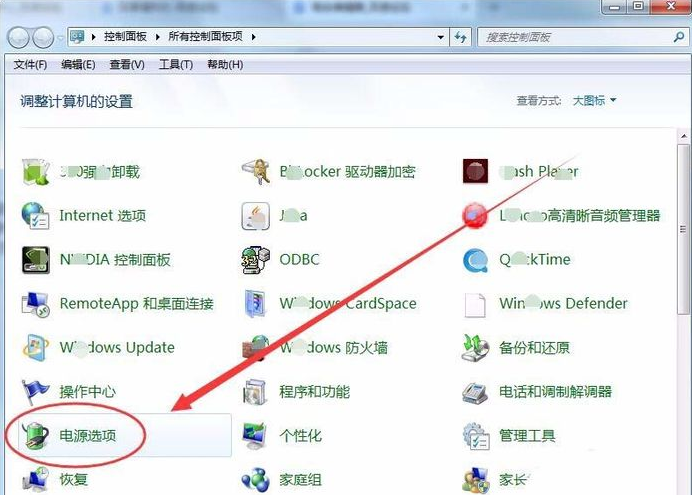The image size is (692, 495).
Task: Open the ODBC data source icon
Action: 256,259
